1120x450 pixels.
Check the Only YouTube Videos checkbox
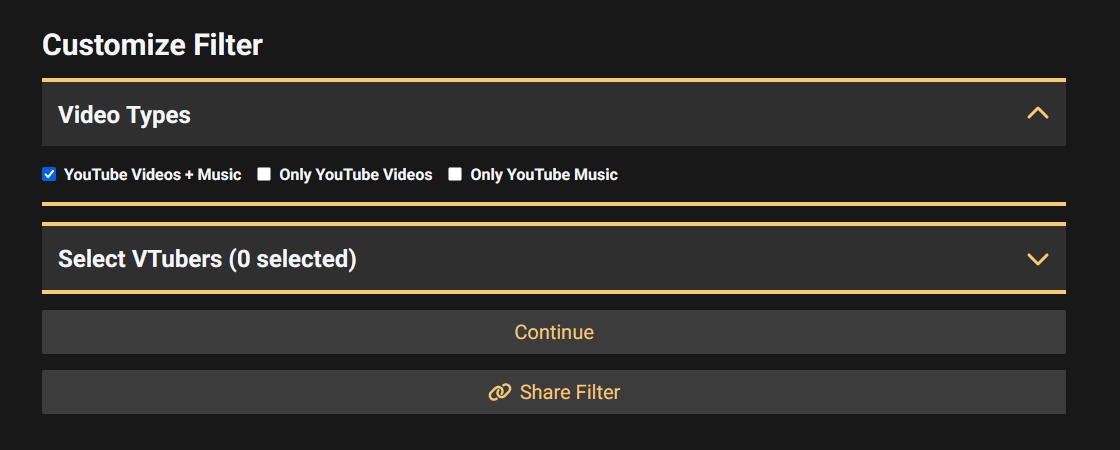click(x=264, y=174)
